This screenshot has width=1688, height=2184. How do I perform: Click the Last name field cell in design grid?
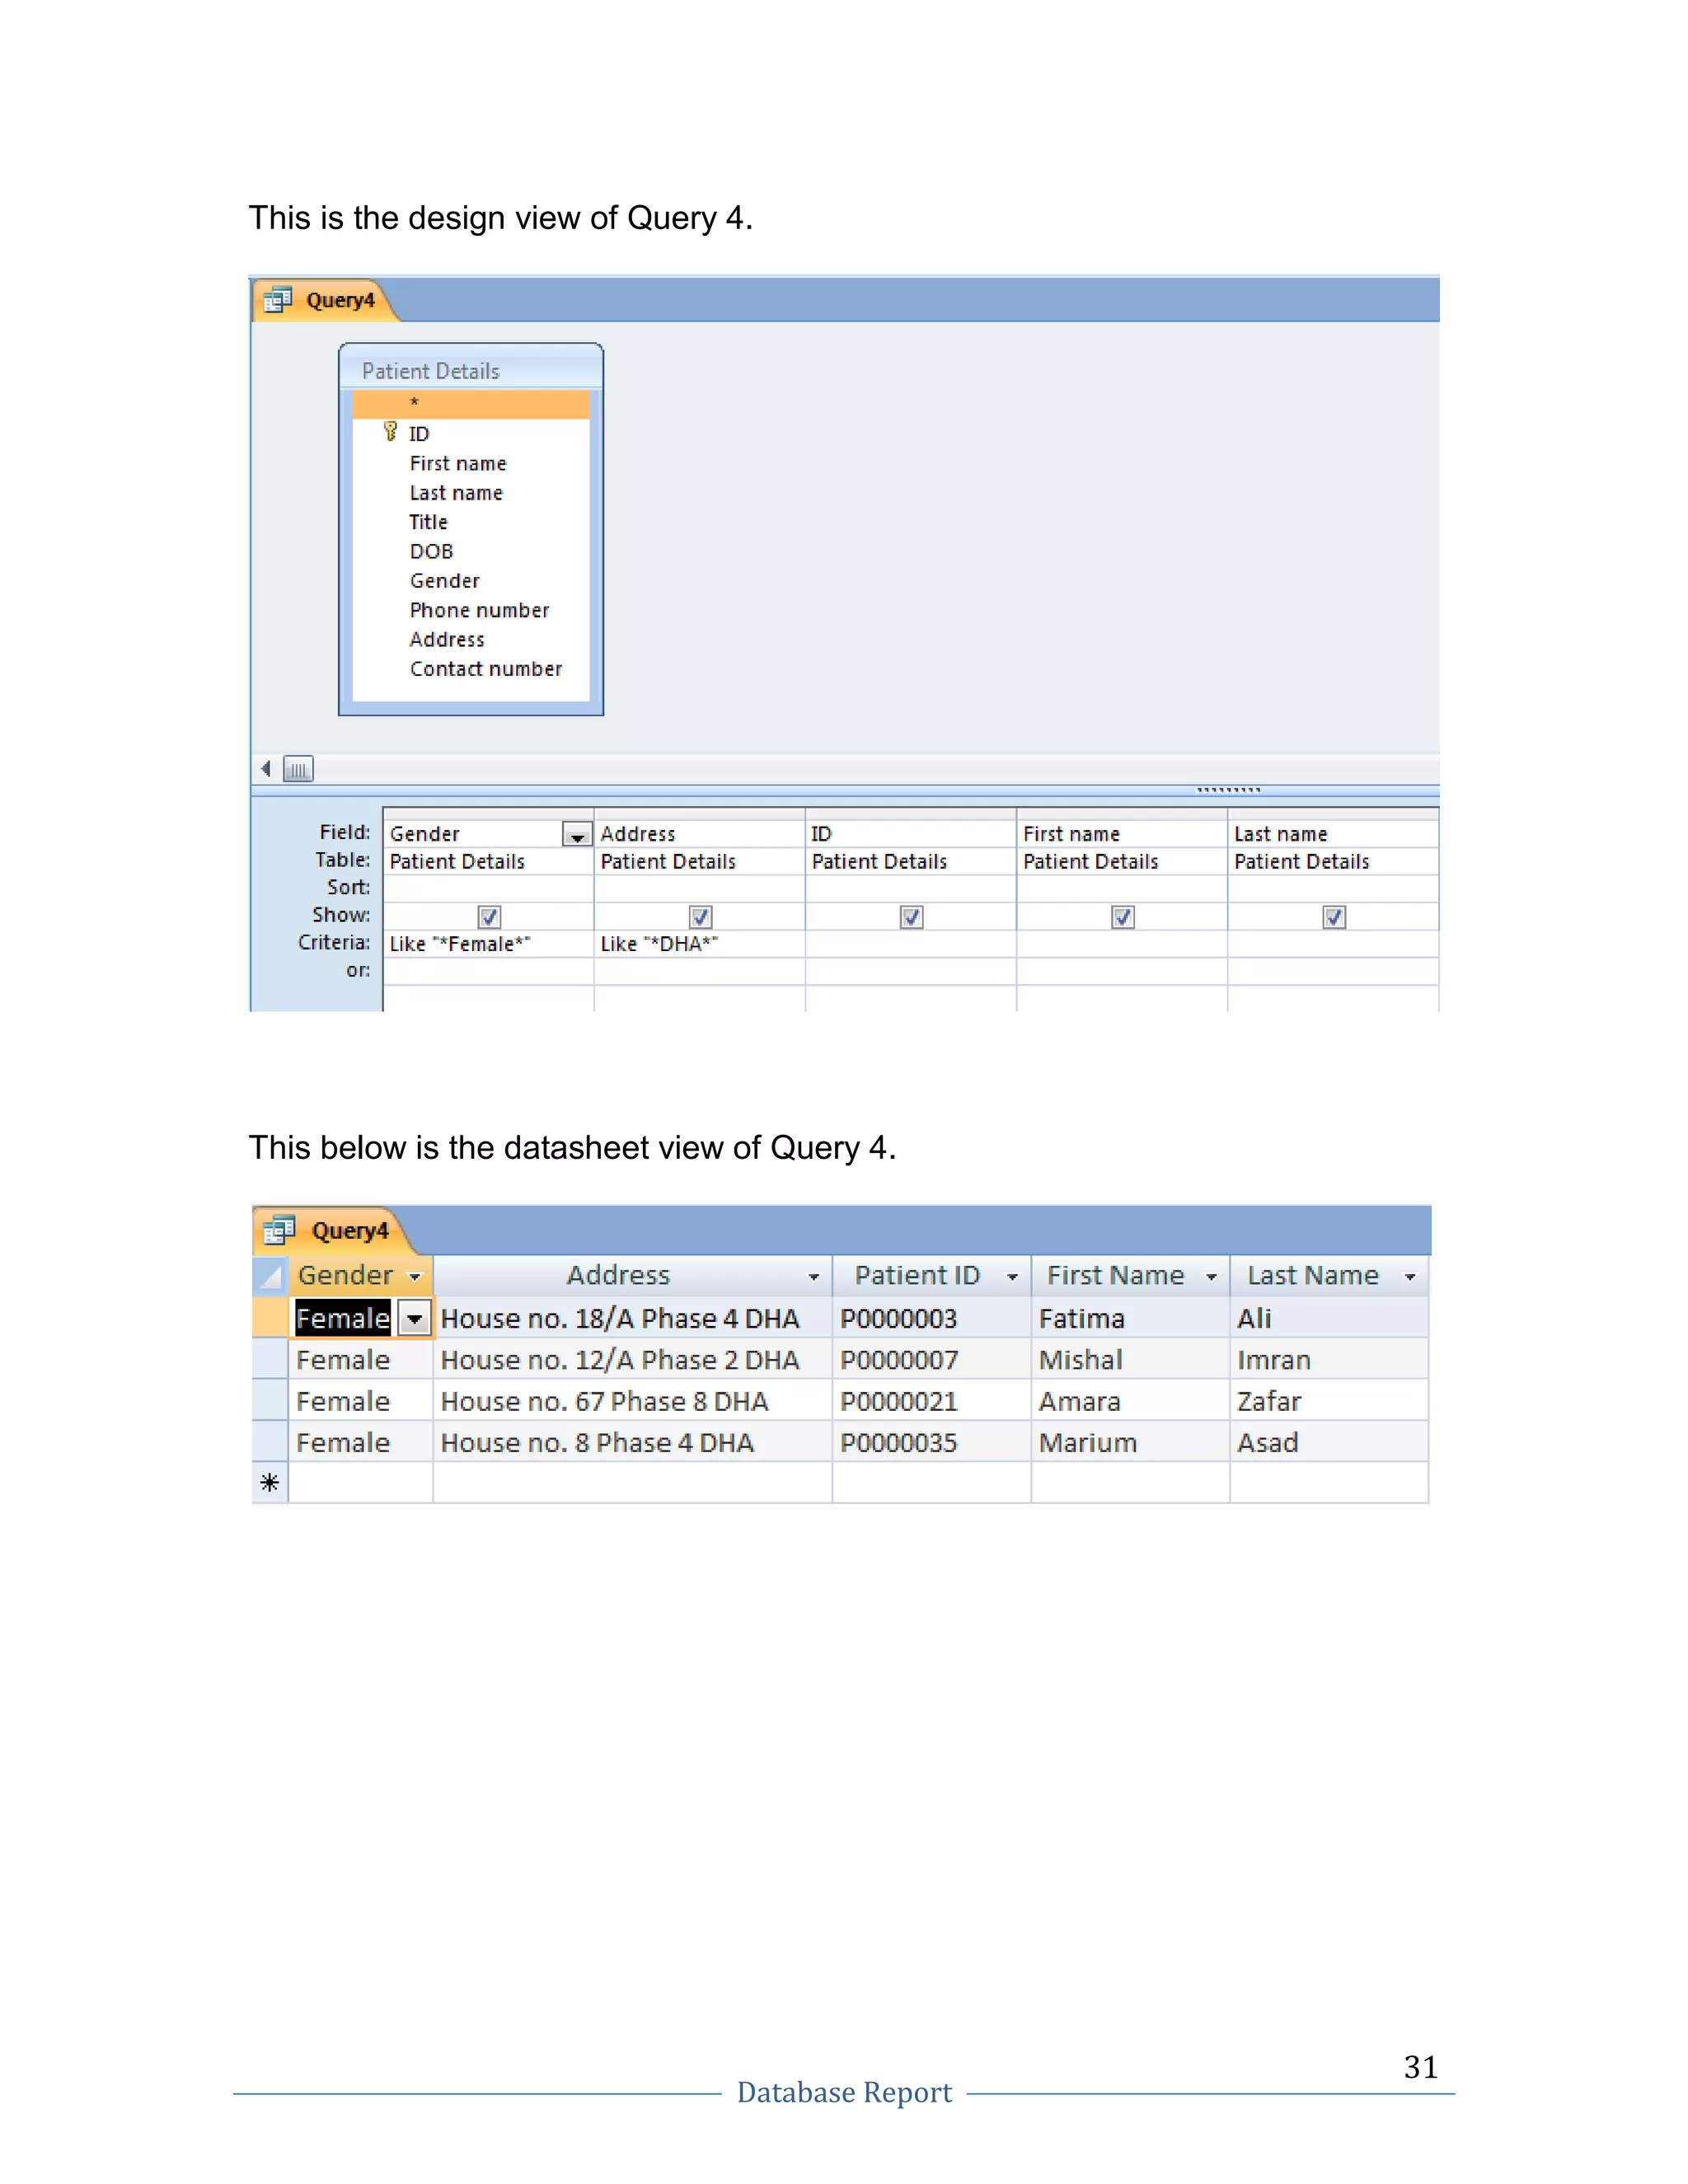[1333, 834]
